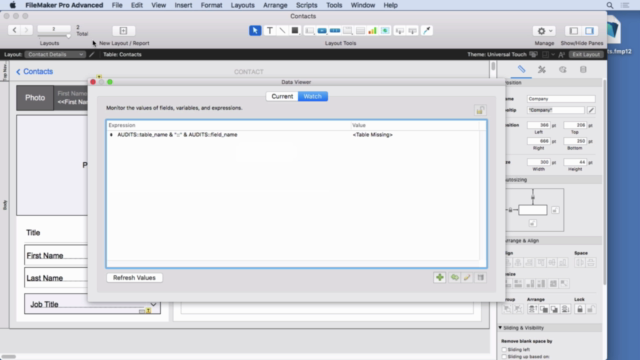The width and height of the screenshot is (640, 360).
Task: Collapse the Sliding & Visibility section
Action: [x=500, y=328]
